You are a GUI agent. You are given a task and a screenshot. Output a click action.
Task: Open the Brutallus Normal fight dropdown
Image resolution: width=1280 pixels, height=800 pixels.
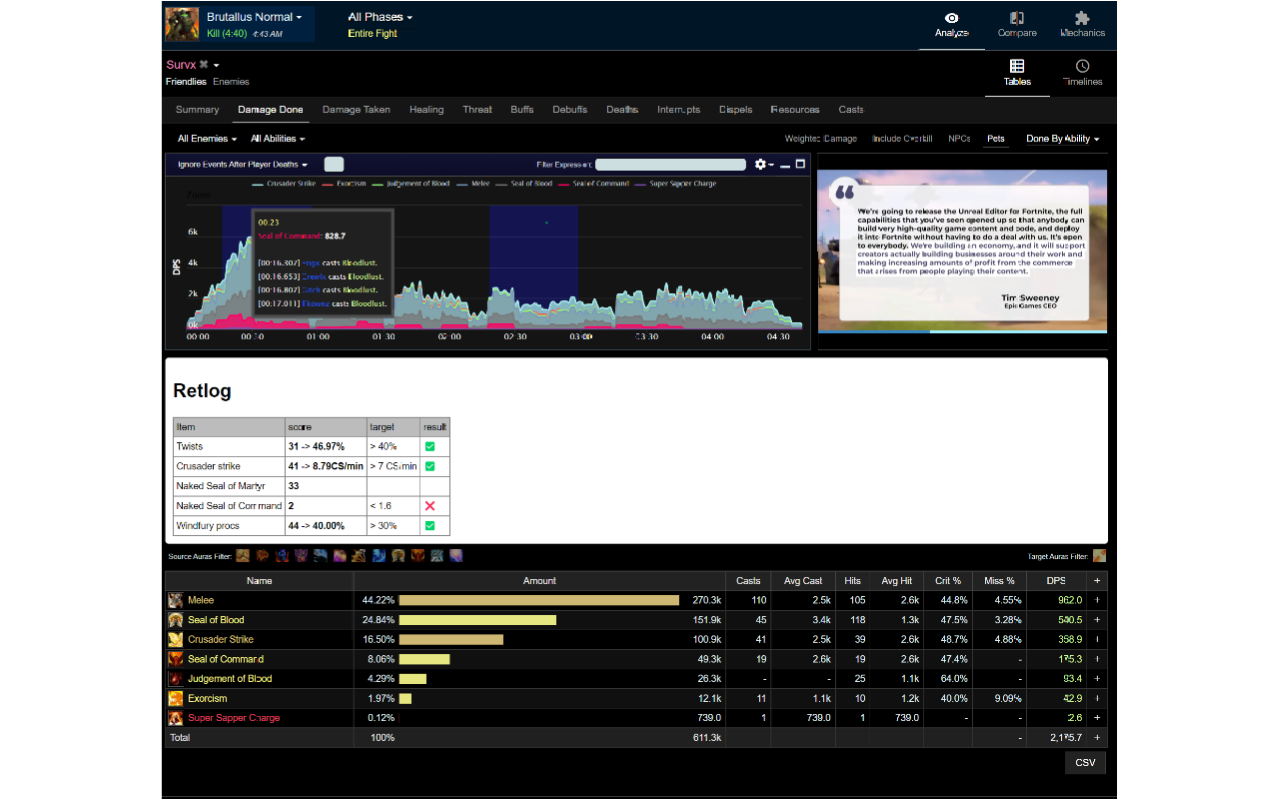(254, 17)
